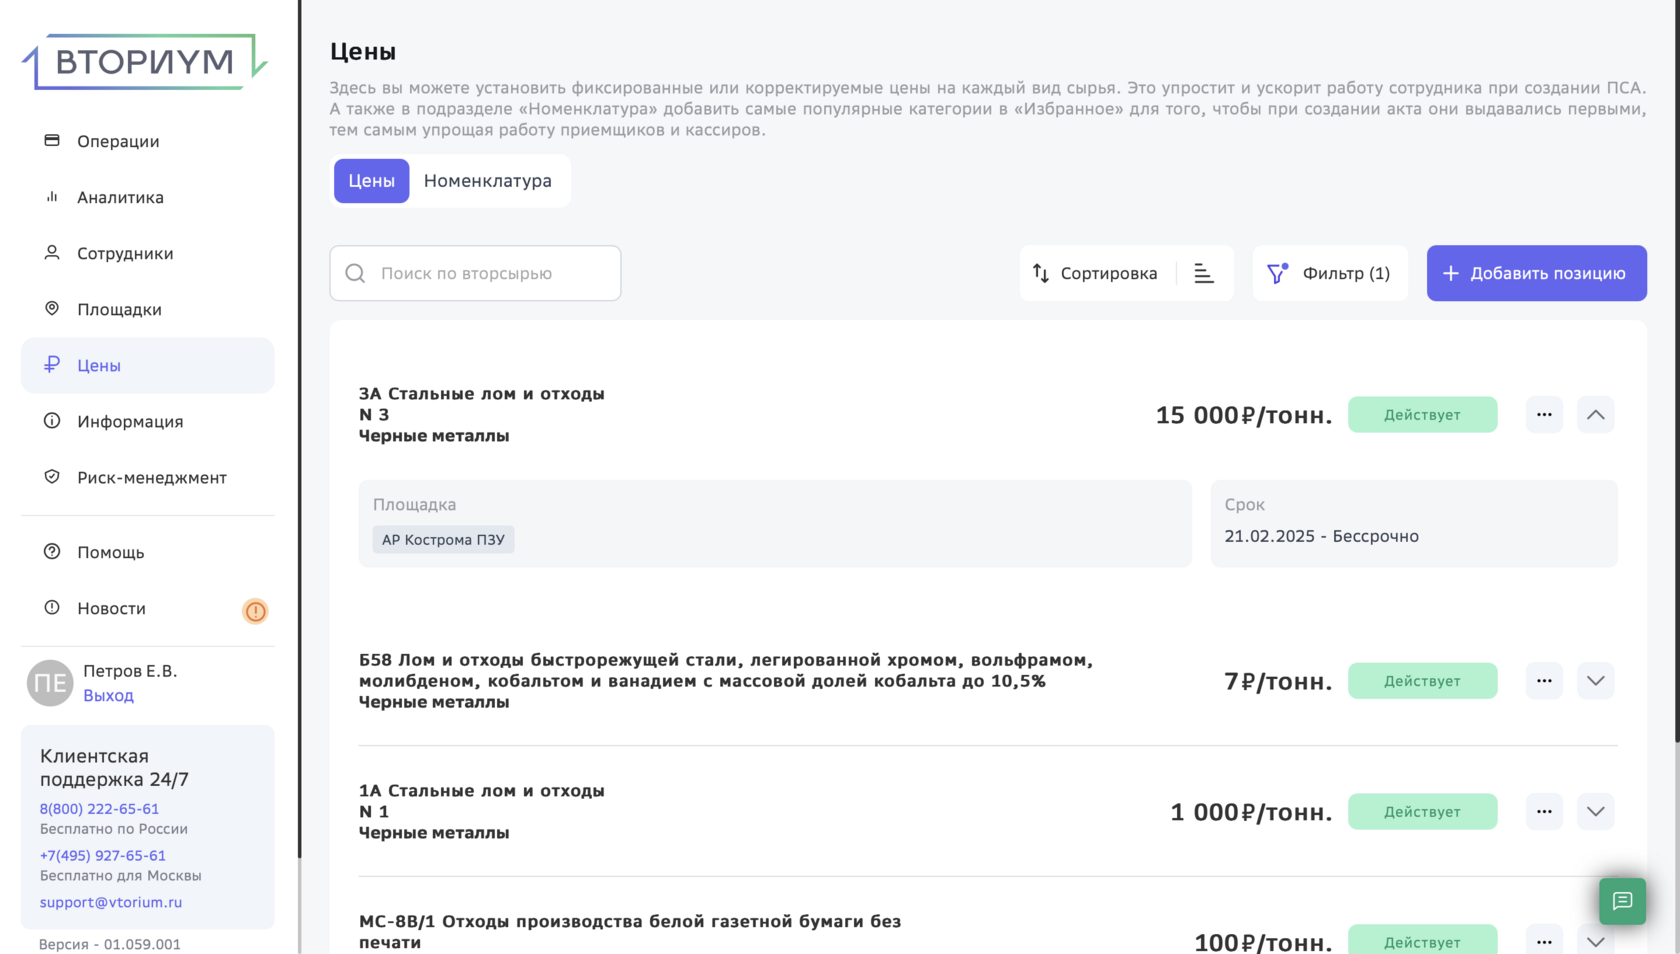Go to Риск-менеджмент section
Image resolution: width=1680 pixels, height=954 pixels.
click(151, 478)
